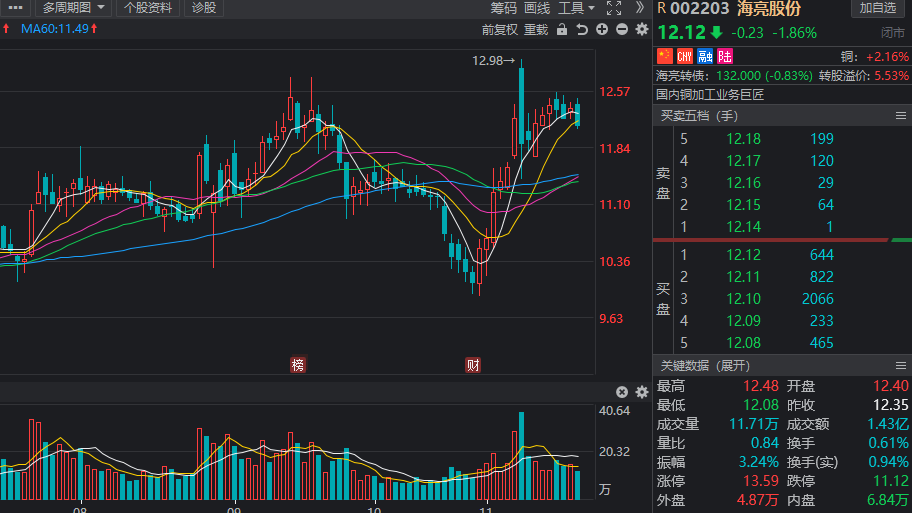Click the lock icon in chart toolbar
This screenshot has width=912, height=513.
click(x=563, y=29)
